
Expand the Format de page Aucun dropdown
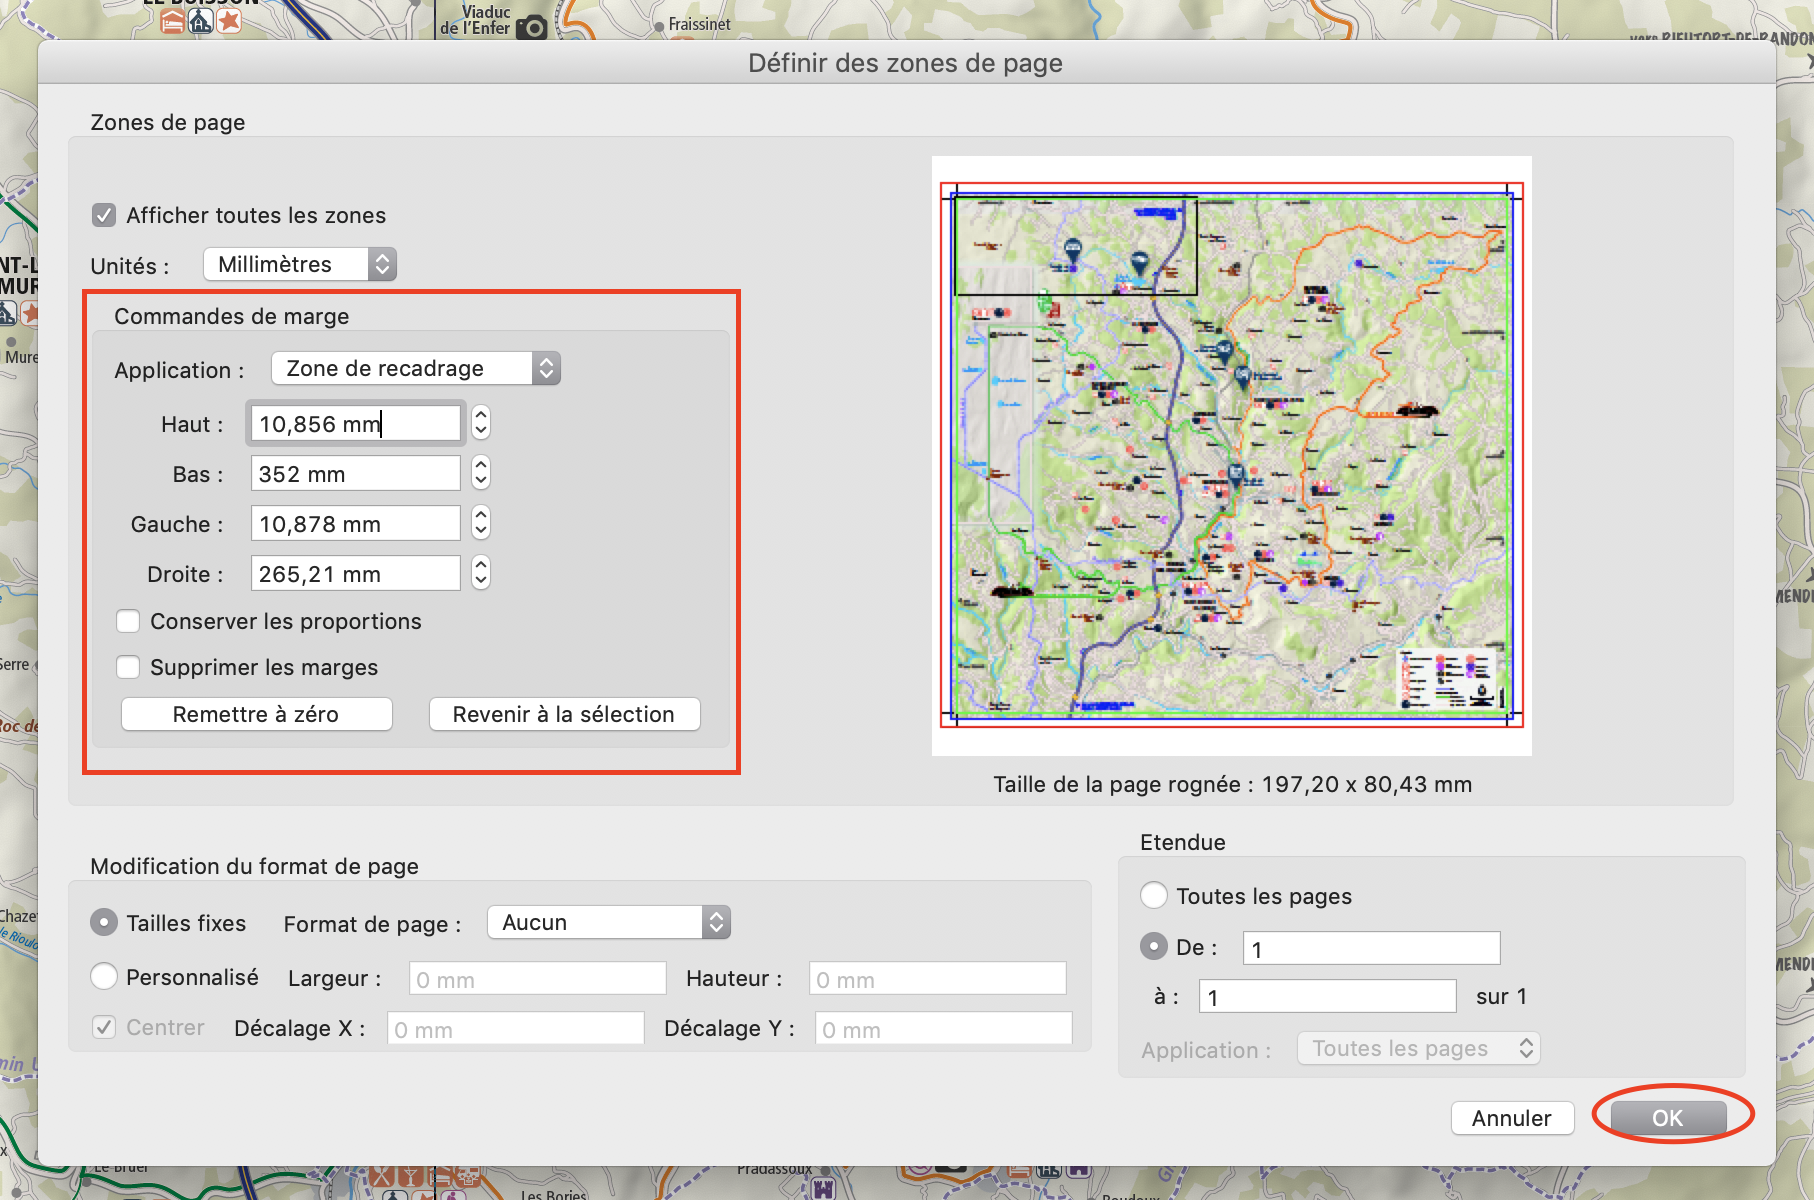[x=608, y=922]
